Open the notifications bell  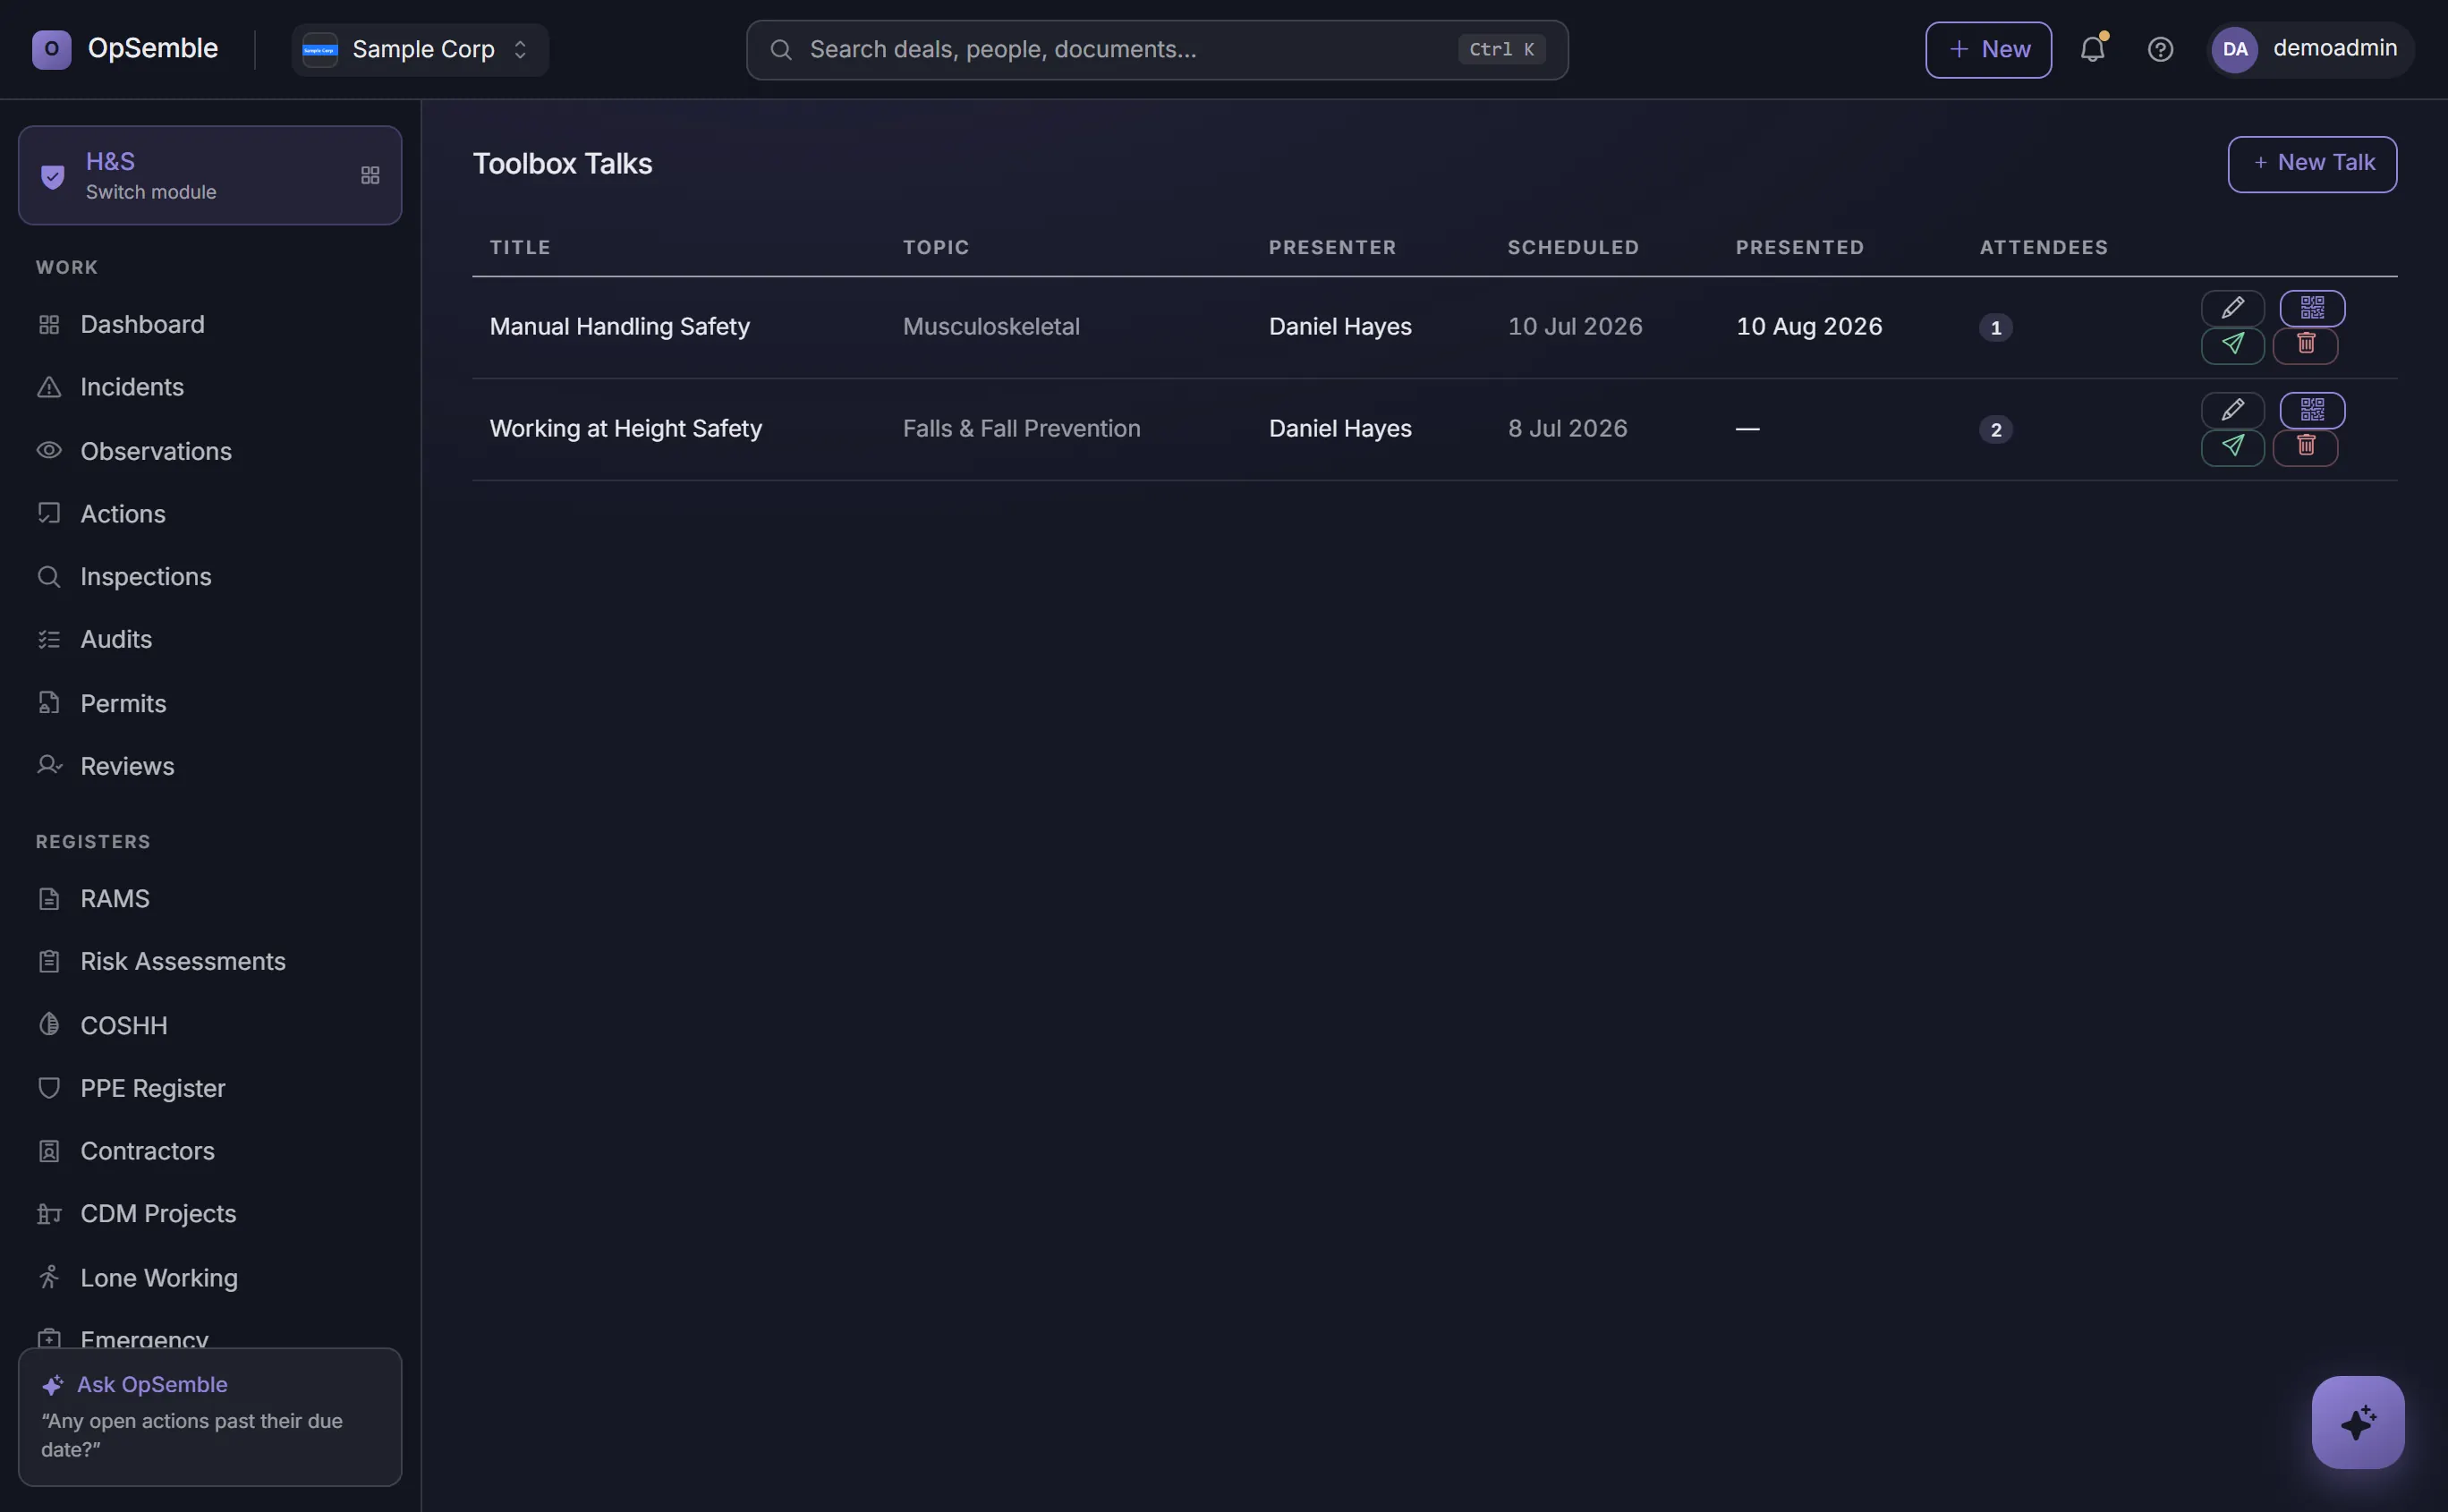[2092, 49]
